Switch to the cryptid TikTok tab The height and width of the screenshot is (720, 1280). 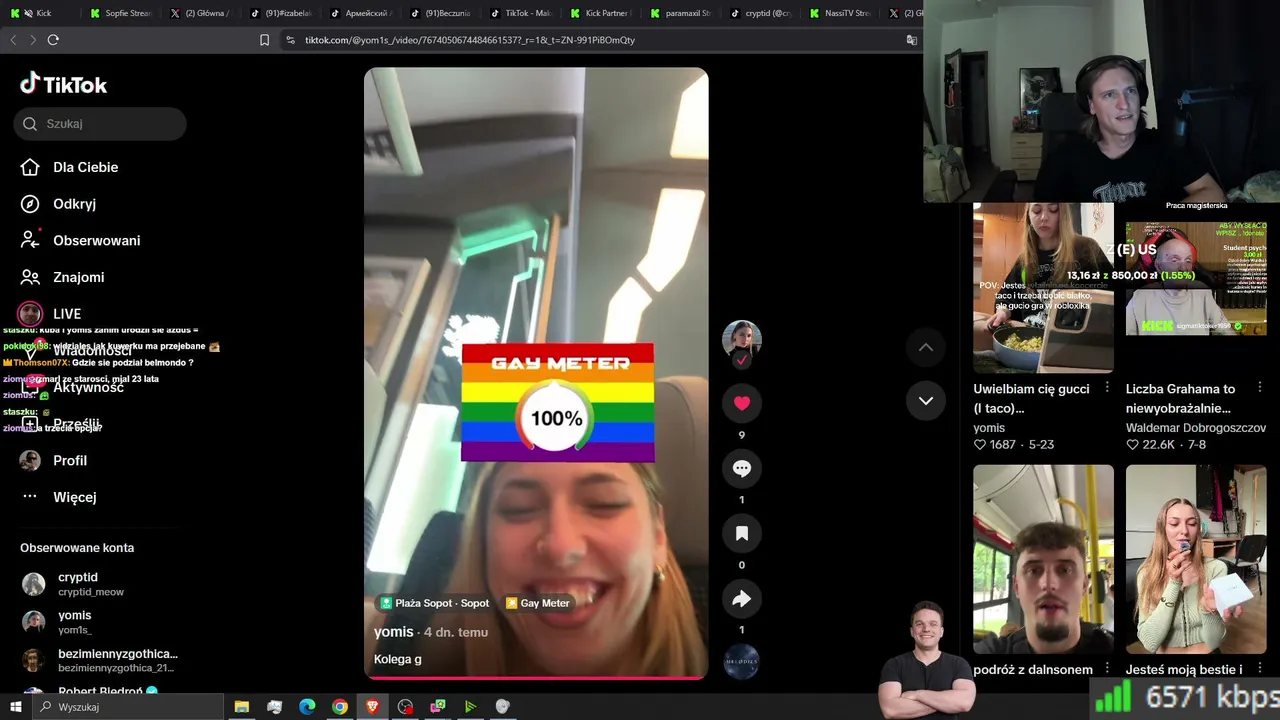[761, 13]
